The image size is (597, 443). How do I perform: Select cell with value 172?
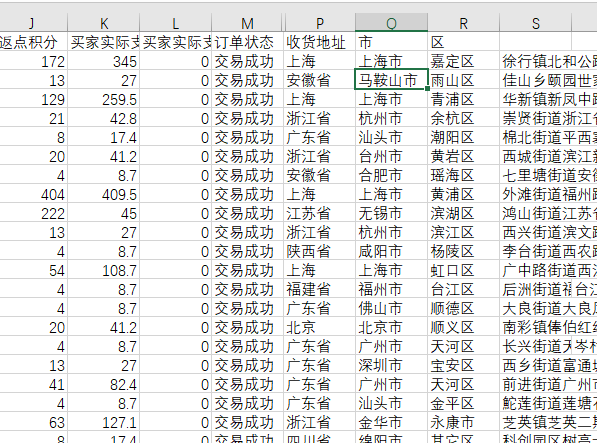[x=34, y=61]
